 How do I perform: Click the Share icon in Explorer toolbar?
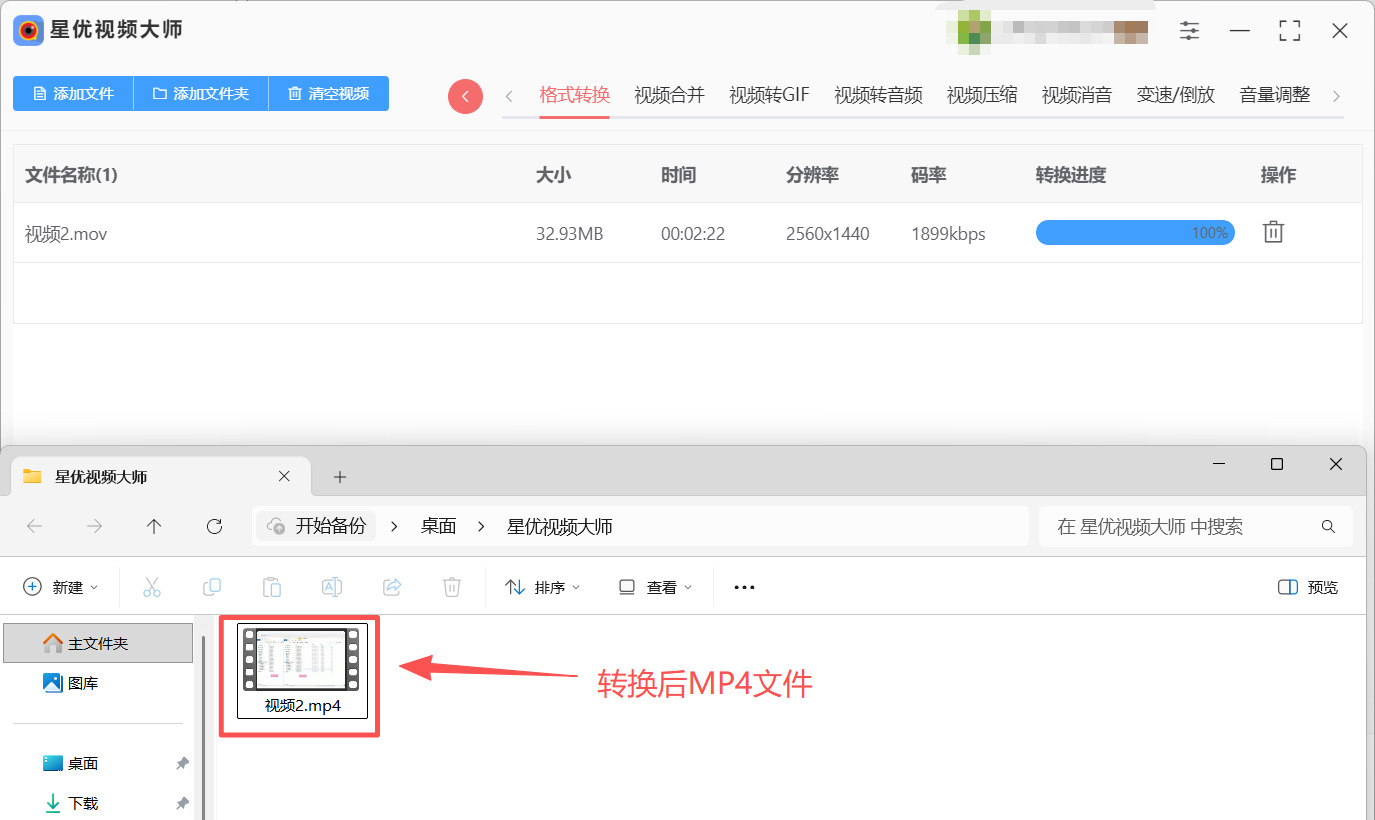click(x=392, y=587)
